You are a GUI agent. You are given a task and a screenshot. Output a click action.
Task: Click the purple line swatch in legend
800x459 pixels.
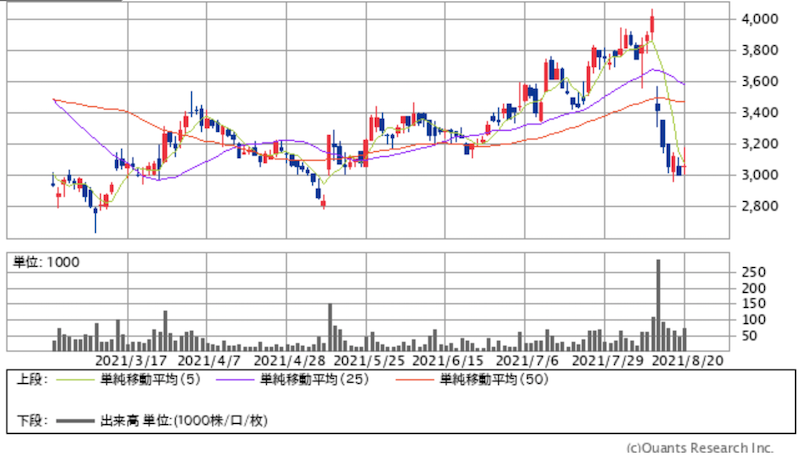click(235, 380)
